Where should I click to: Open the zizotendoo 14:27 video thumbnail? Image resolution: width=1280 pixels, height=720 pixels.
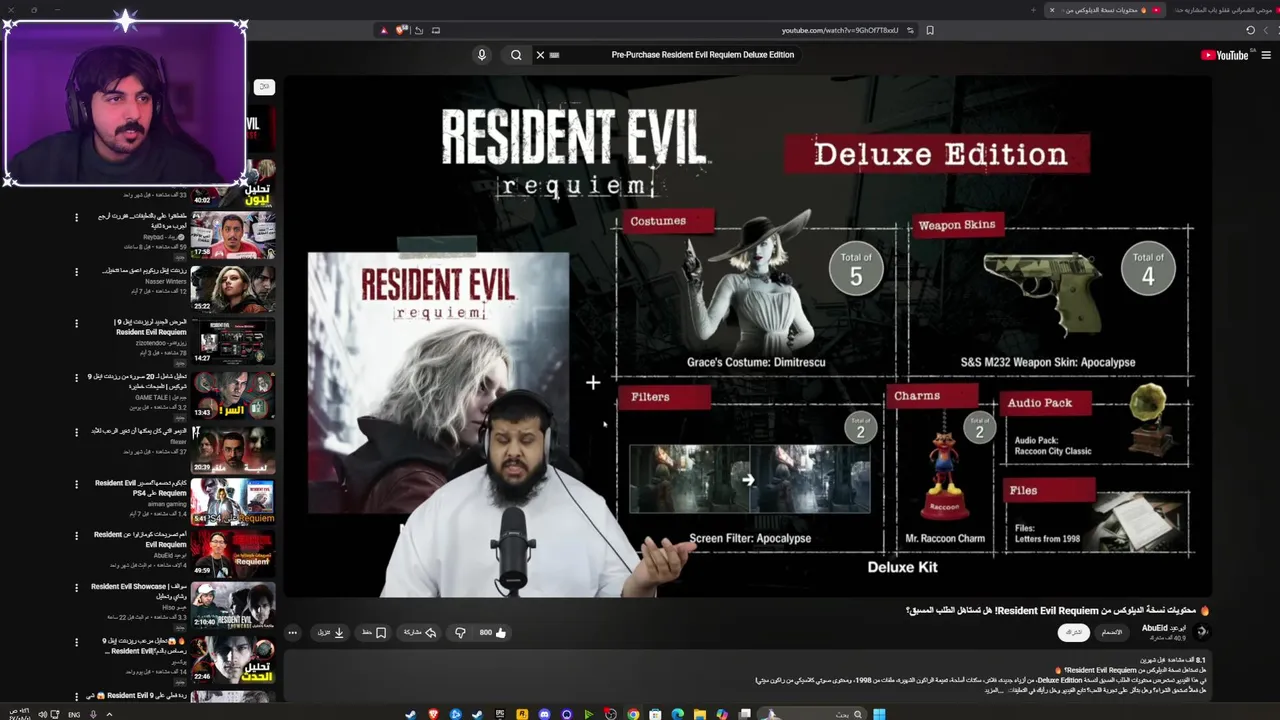[x=232, y=342]
